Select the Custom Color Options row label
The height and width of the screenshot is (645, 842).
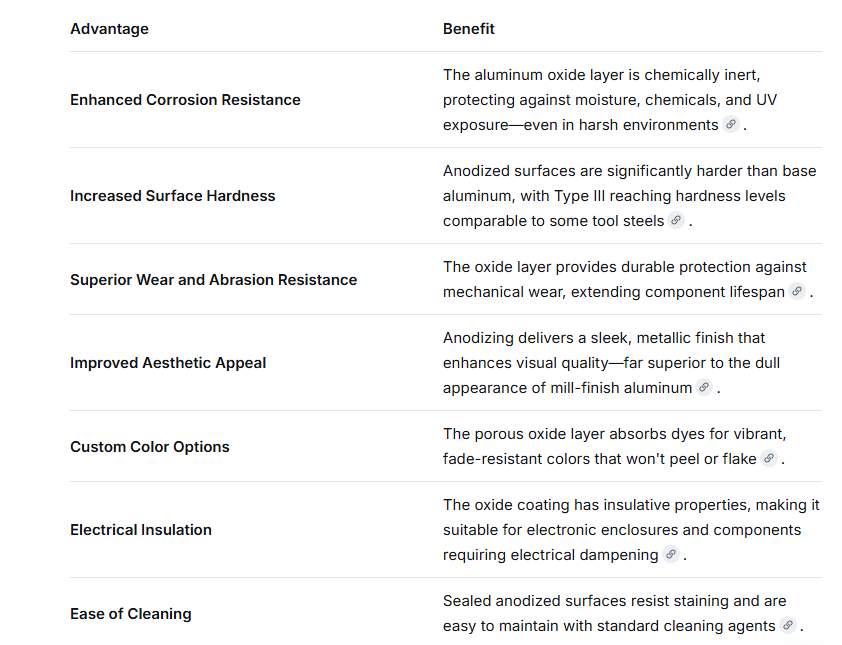(150, 447)
